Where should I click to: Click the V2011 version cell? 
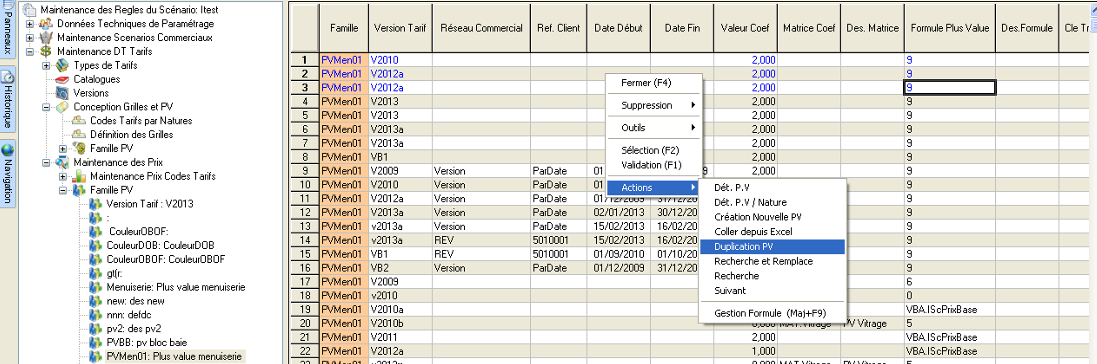coord(400,337)
